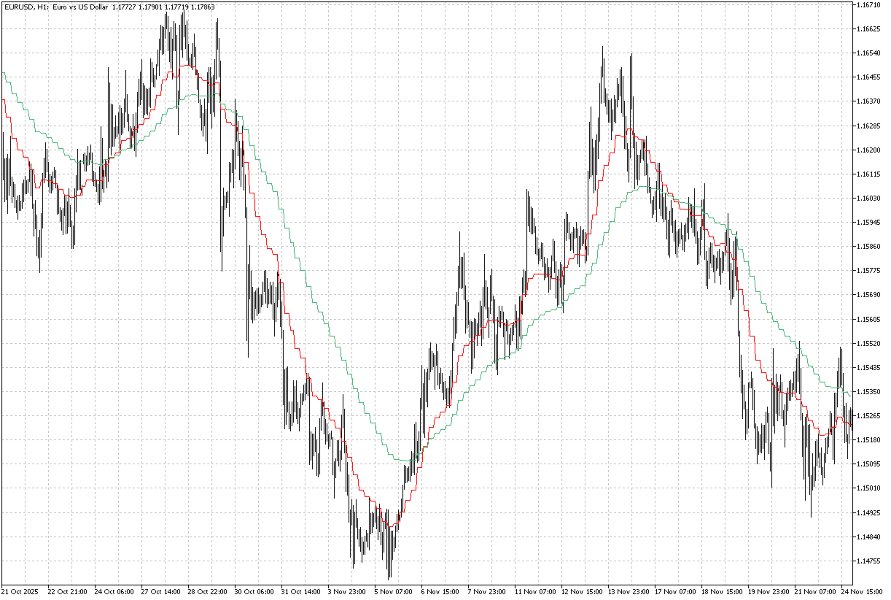Select the bid price 1.17727 in the header
Viewport: 891px width, 600px height.
click(x=124, y=6)
